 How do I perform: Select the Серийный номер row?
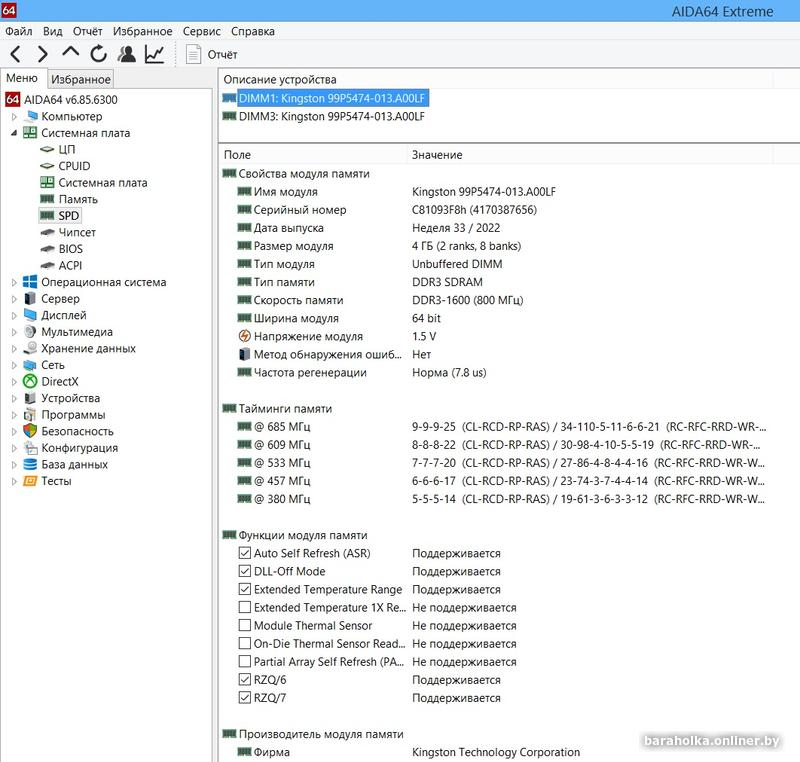[x=387, y=210]
